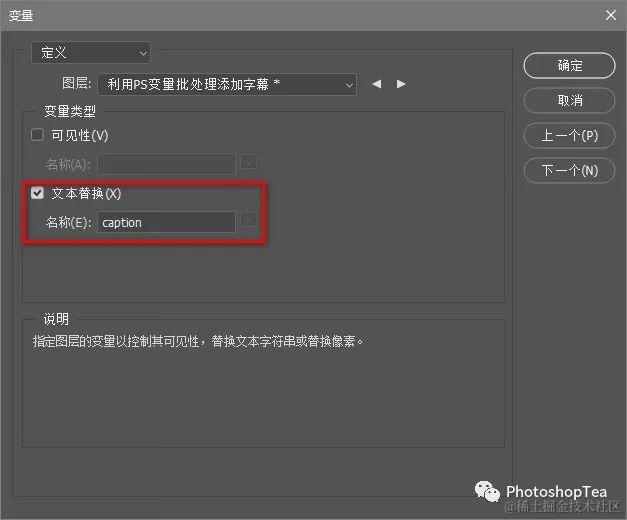Image resolution: width=627 pixels, height=520 pixels.
Task: Open the 定义 dropdown menu
Action: pos(91,52)
